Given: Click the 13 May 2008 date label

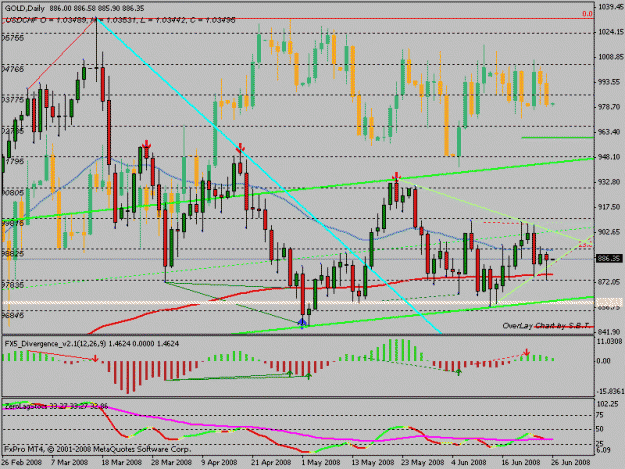Looking at the screenshot, I should pos(372,462).
